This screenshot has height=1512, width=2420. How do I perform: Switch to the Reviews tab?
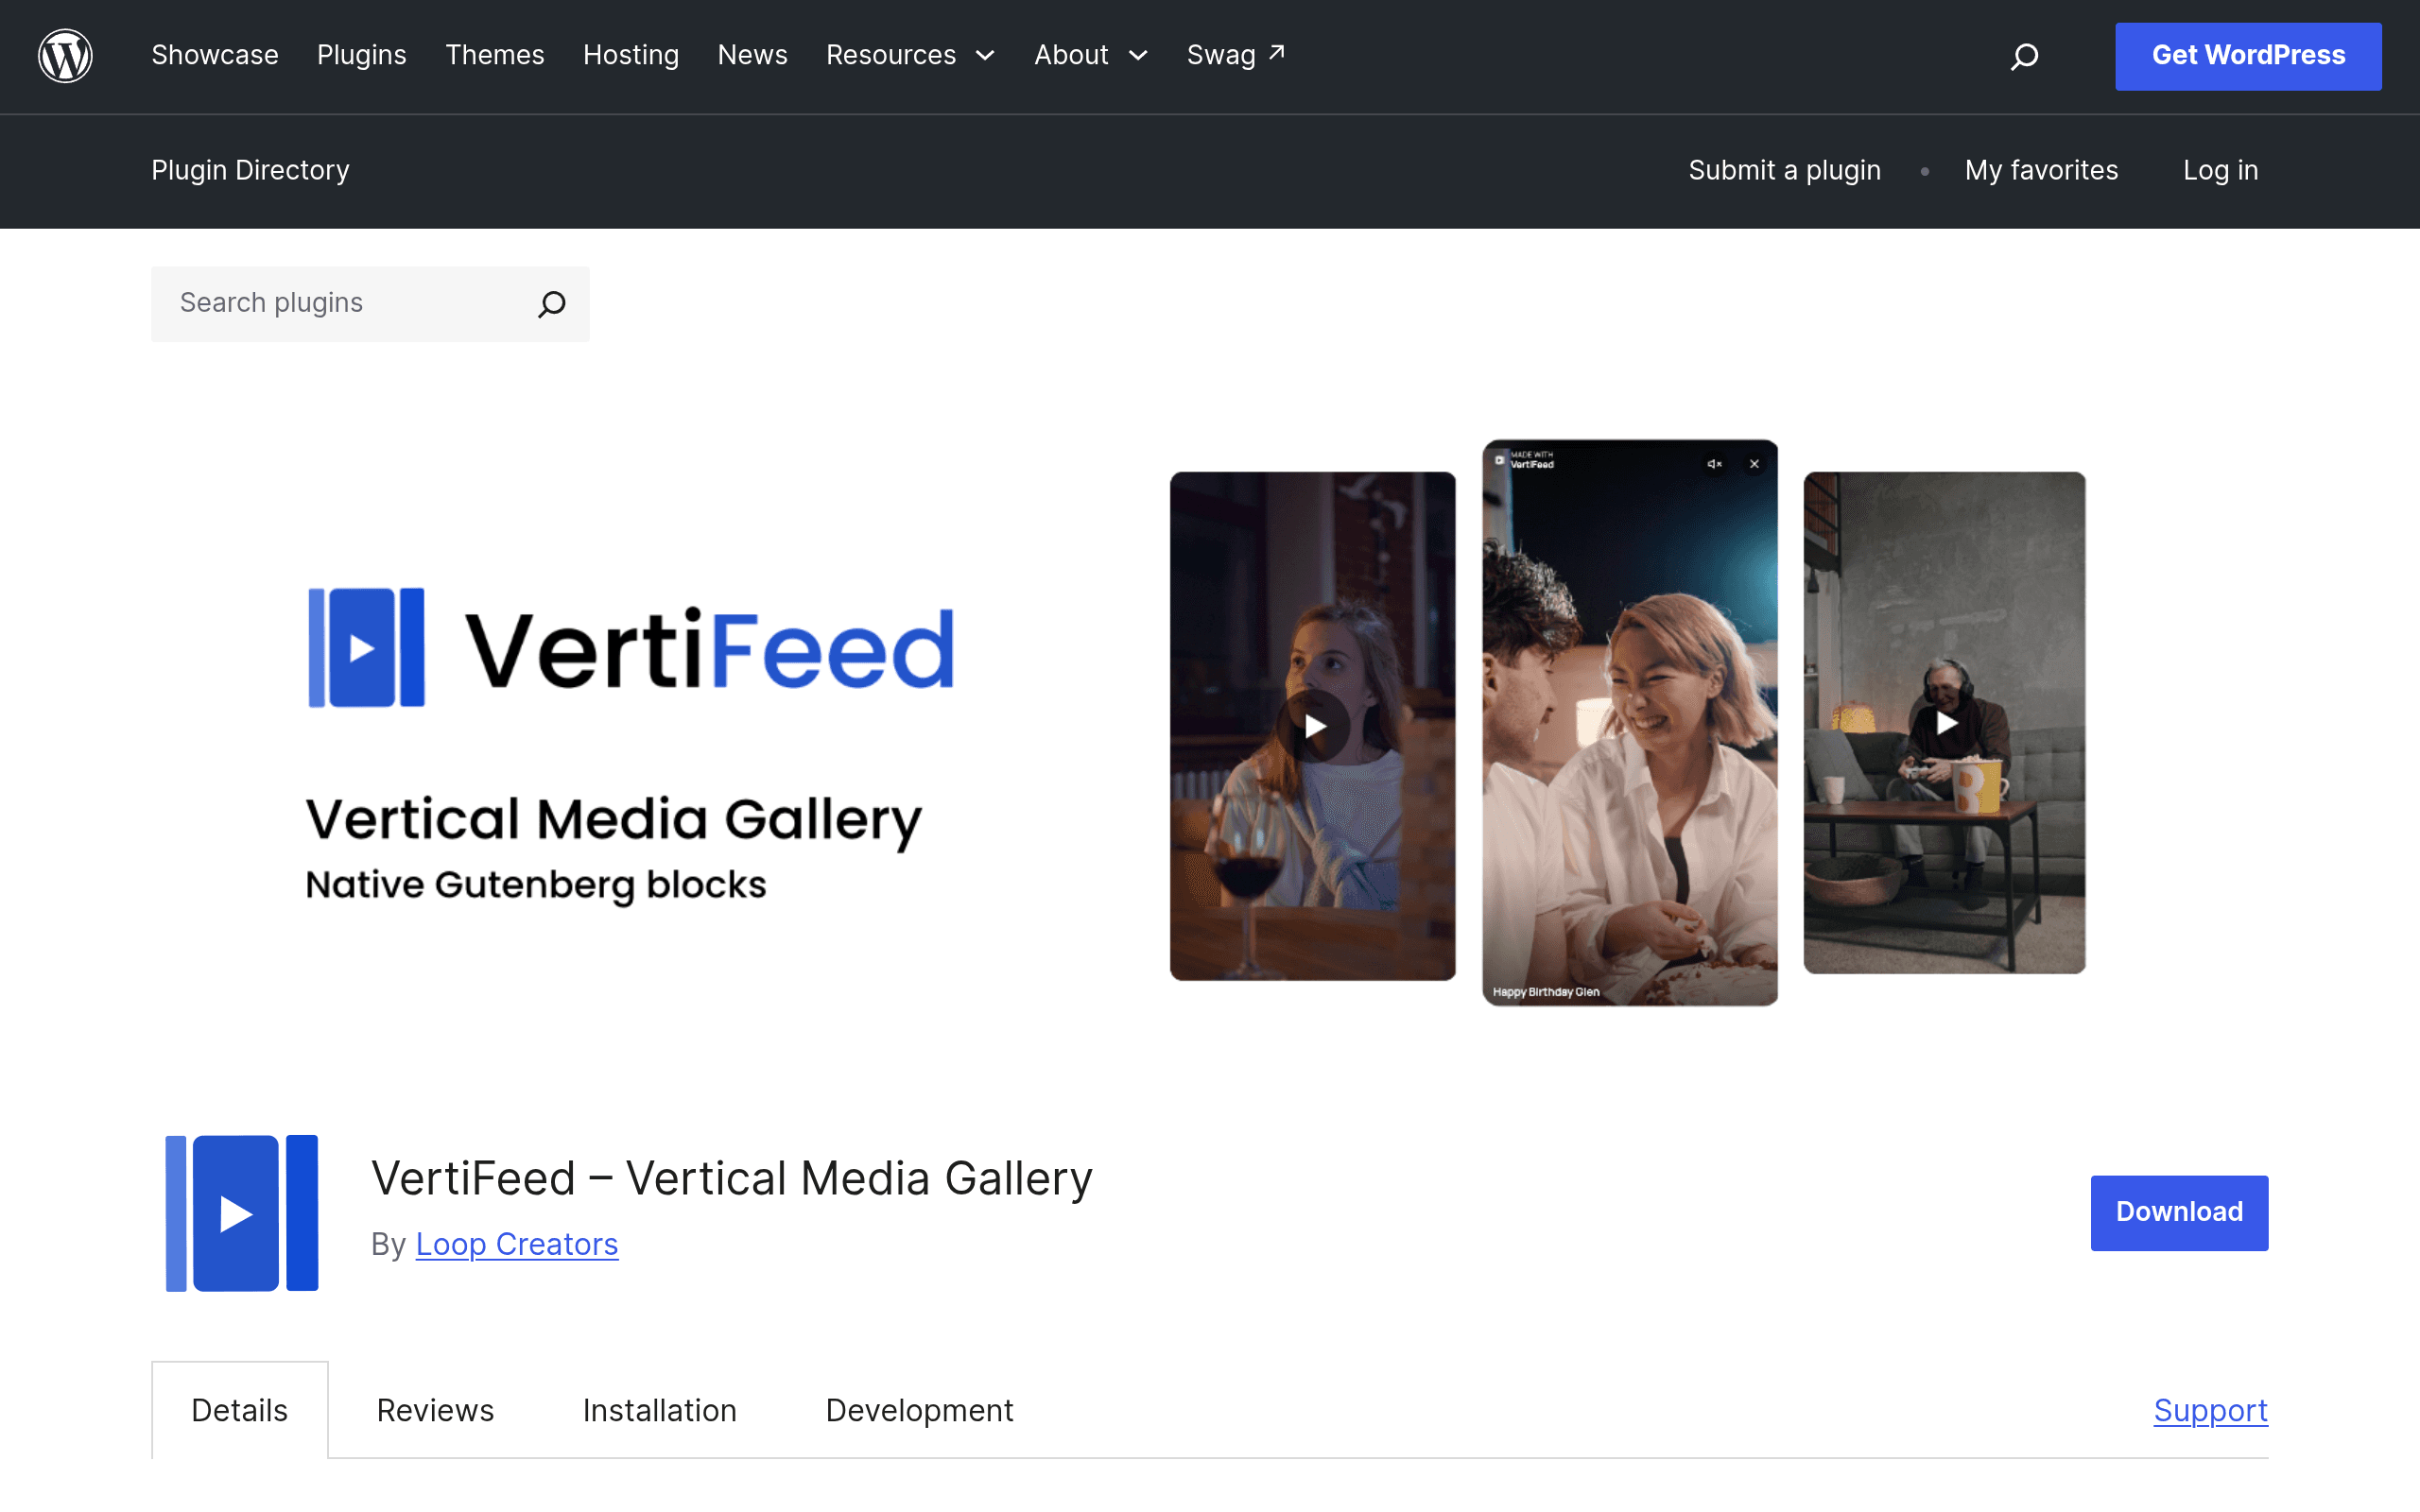point(435,1410)
